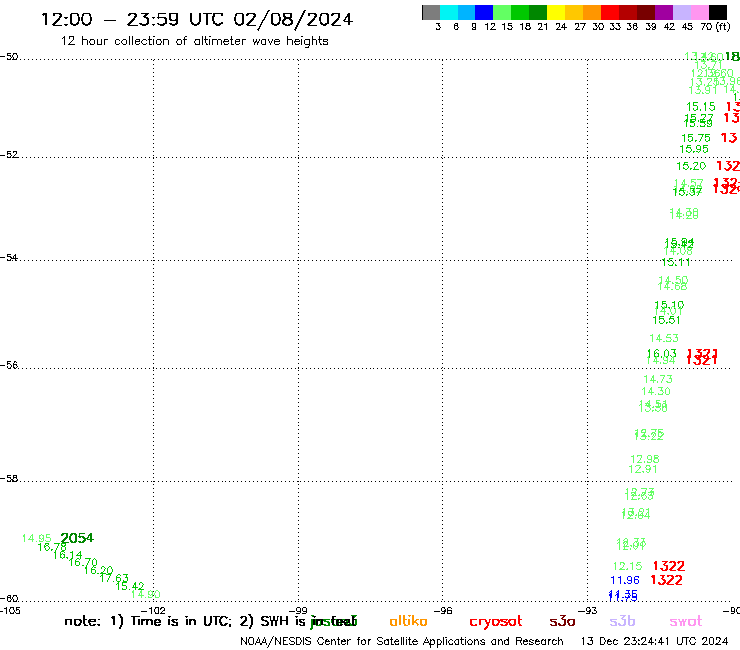This screenshot has width=740, height=650.
Task: Click the latitude axis label '-56'
Action: 9,365
